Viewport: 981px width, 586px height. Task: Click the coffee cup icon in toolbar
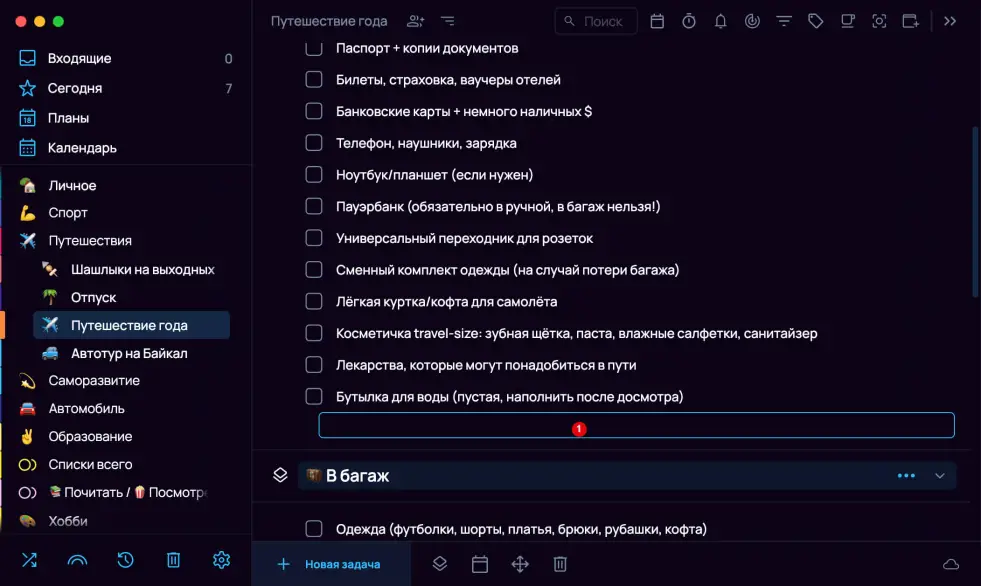pyautogui.click(x=847, y=21)
